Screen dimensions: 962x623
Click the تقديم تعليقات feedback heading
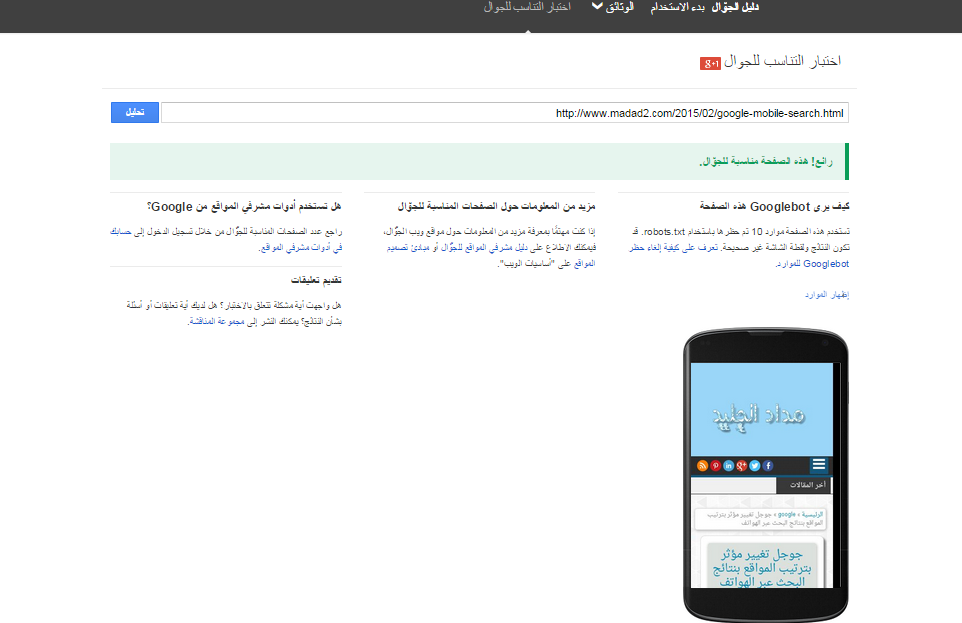[316, 281]
